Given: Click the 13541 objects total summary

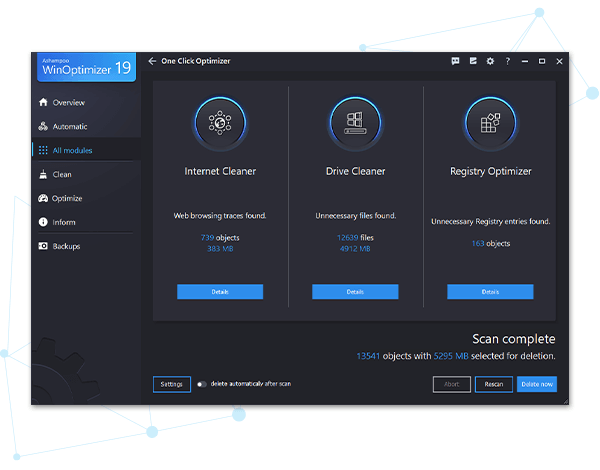Looking at the screenshot, I should [x=456, y=356].
